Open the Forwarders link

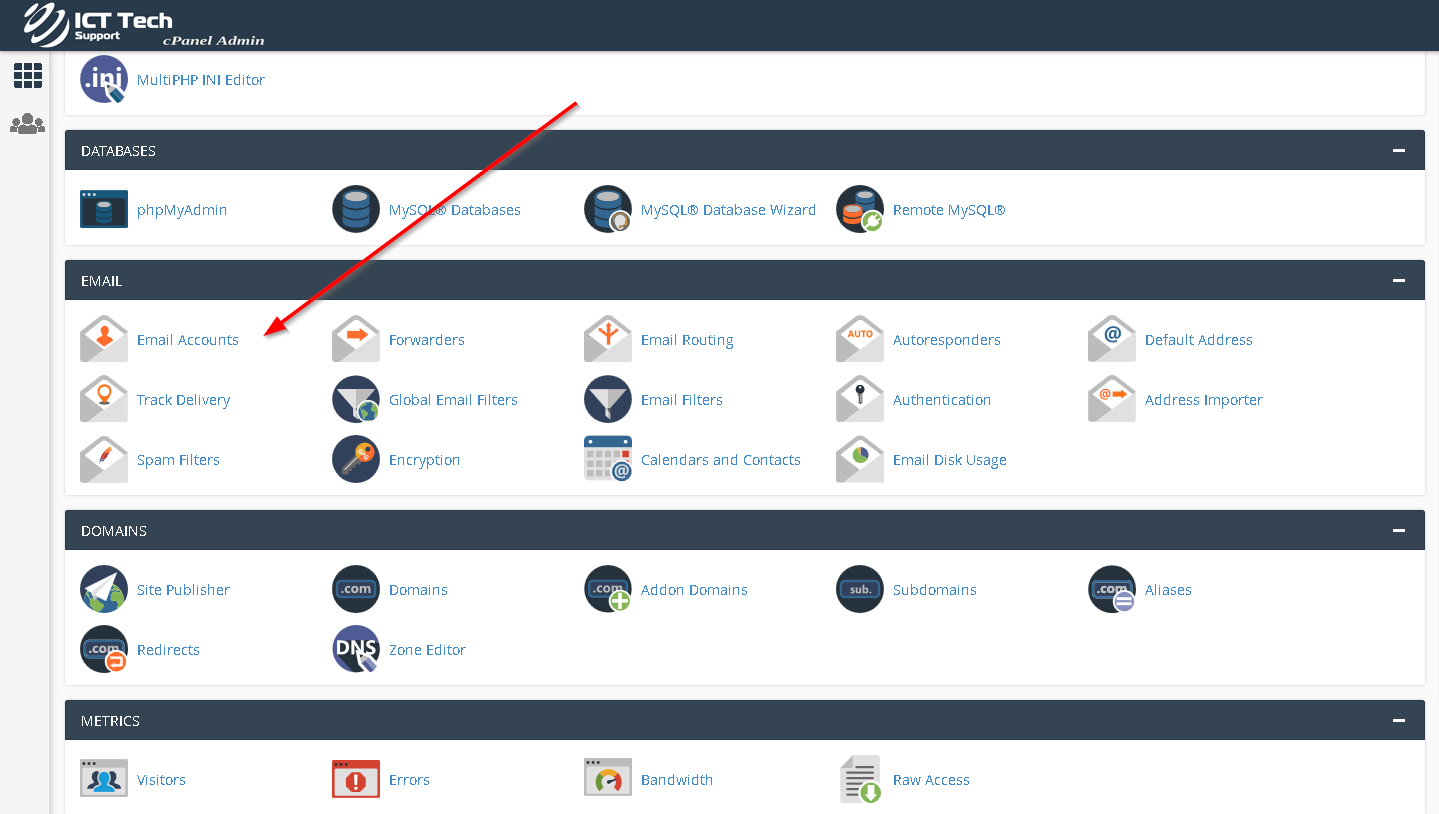tap(426, 340)
